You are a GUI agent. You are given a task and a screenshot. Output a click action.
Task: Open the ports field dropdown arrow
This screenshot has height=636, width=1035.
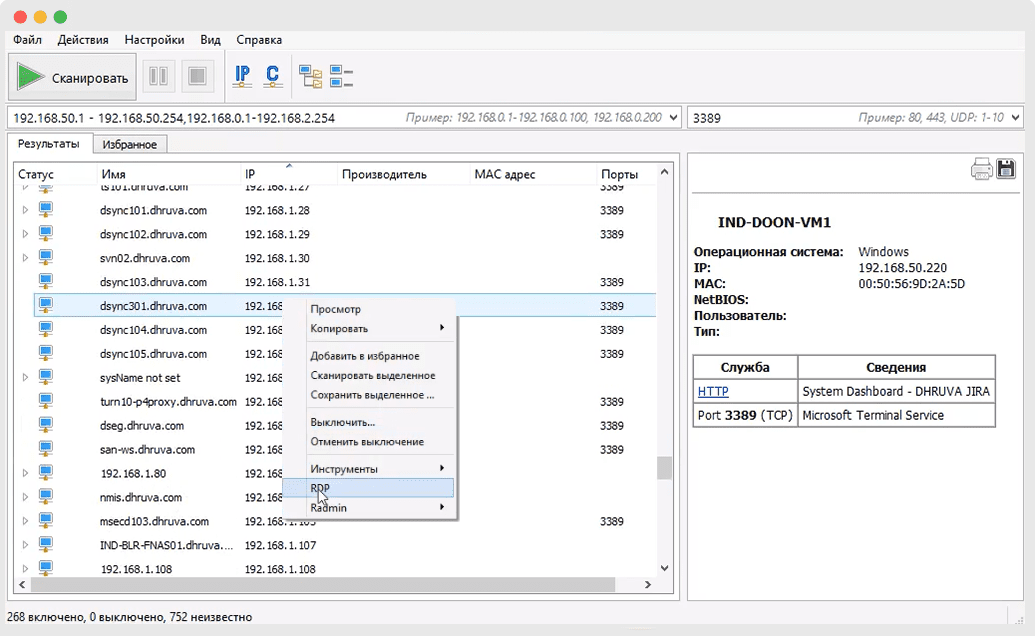coord(1014,118)
